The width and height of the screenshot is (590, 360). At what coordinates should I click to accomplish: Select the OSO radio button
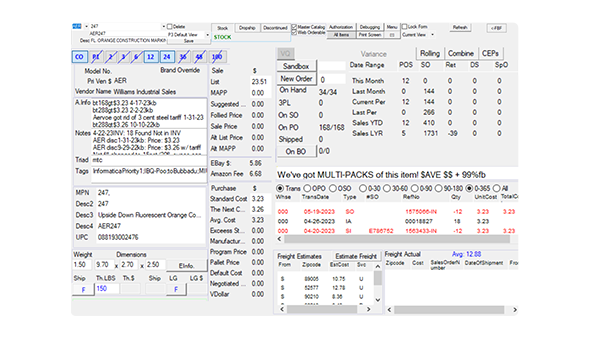pyautogui.click(x=333, y=188)
